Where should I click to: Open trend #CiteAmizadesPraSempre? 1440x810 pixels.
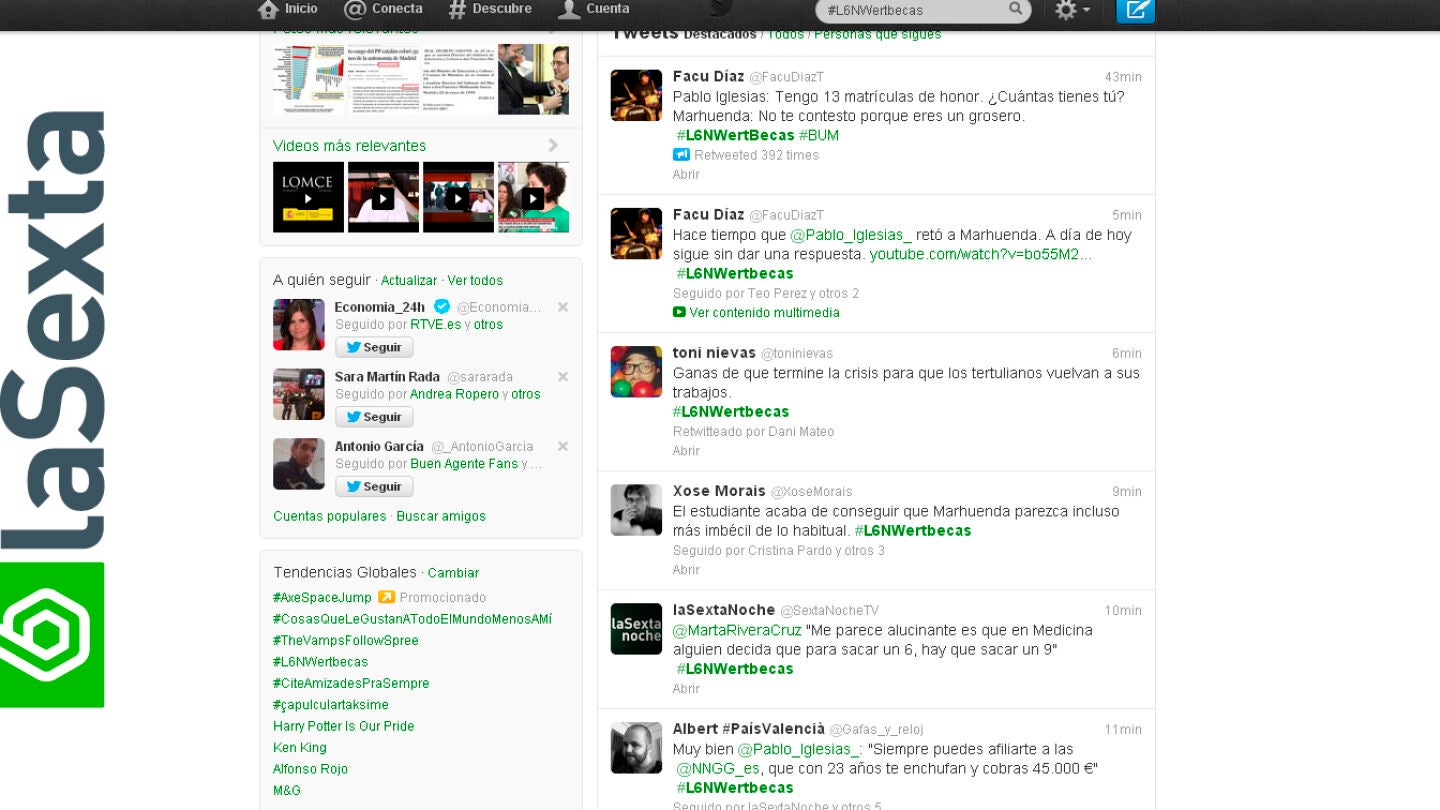[x=351, y=684]
